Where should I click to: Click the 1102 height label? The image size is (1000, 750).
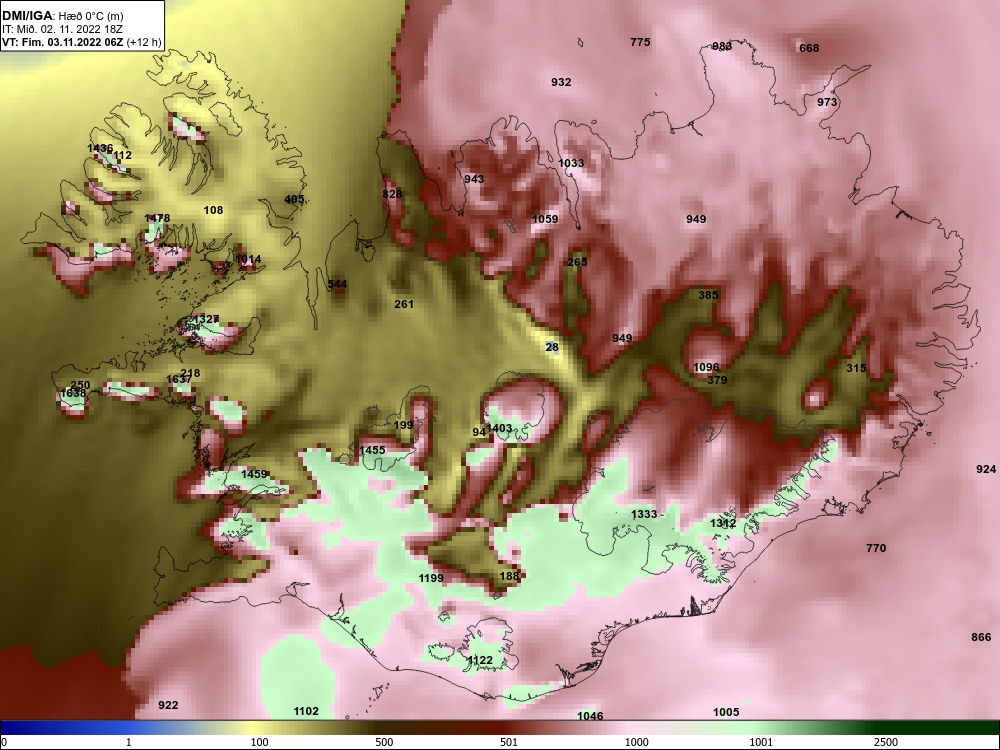(x=305, y=712)
